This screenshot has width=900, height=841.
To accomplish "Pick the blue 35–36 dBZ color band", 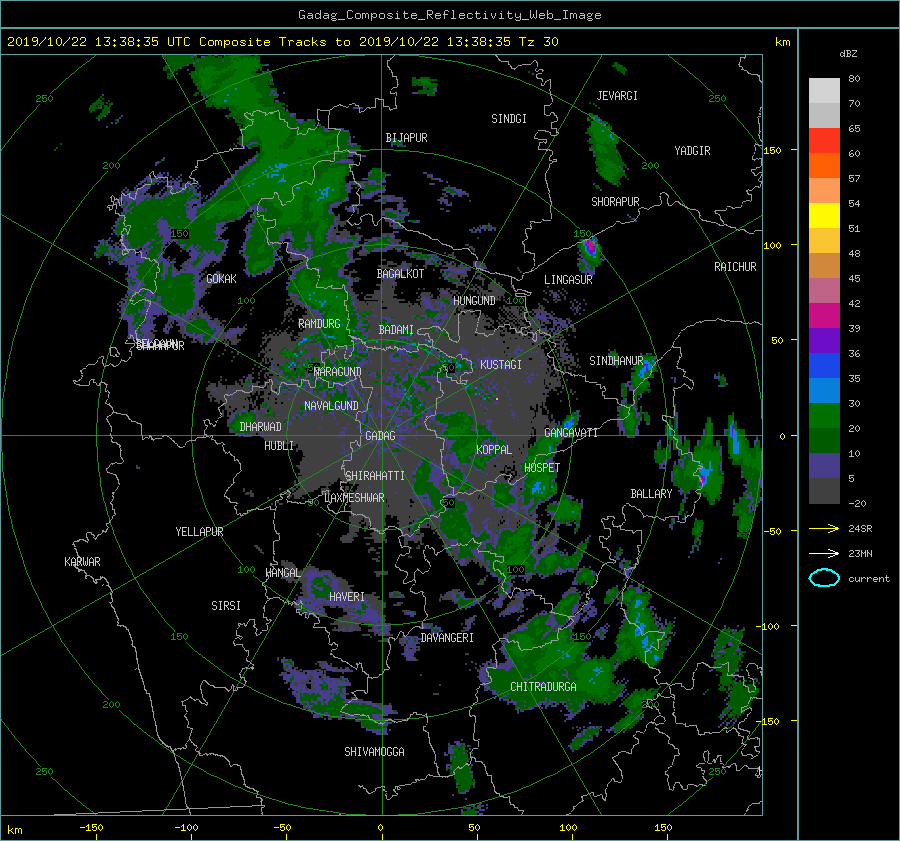I will click(824, 366).
